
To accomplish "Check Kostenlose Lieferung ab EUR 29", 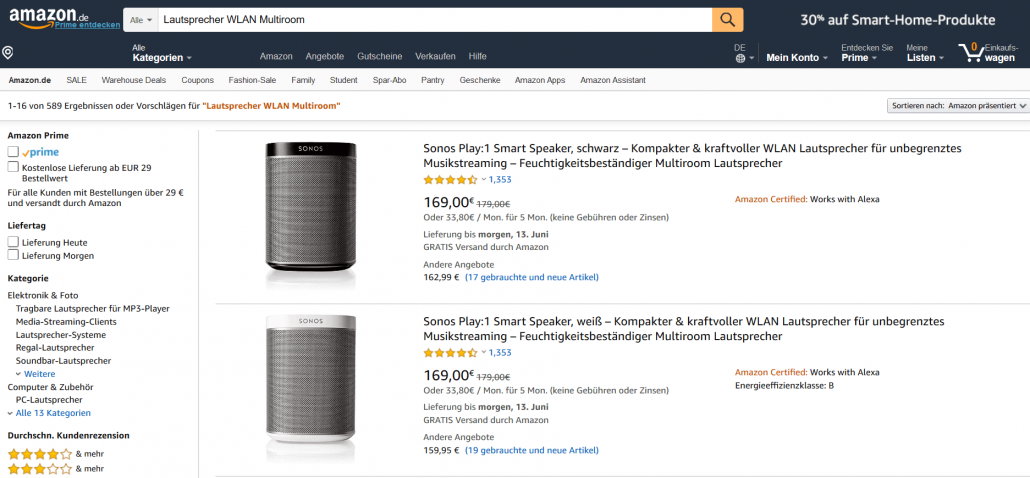I will tap(14, 167).
